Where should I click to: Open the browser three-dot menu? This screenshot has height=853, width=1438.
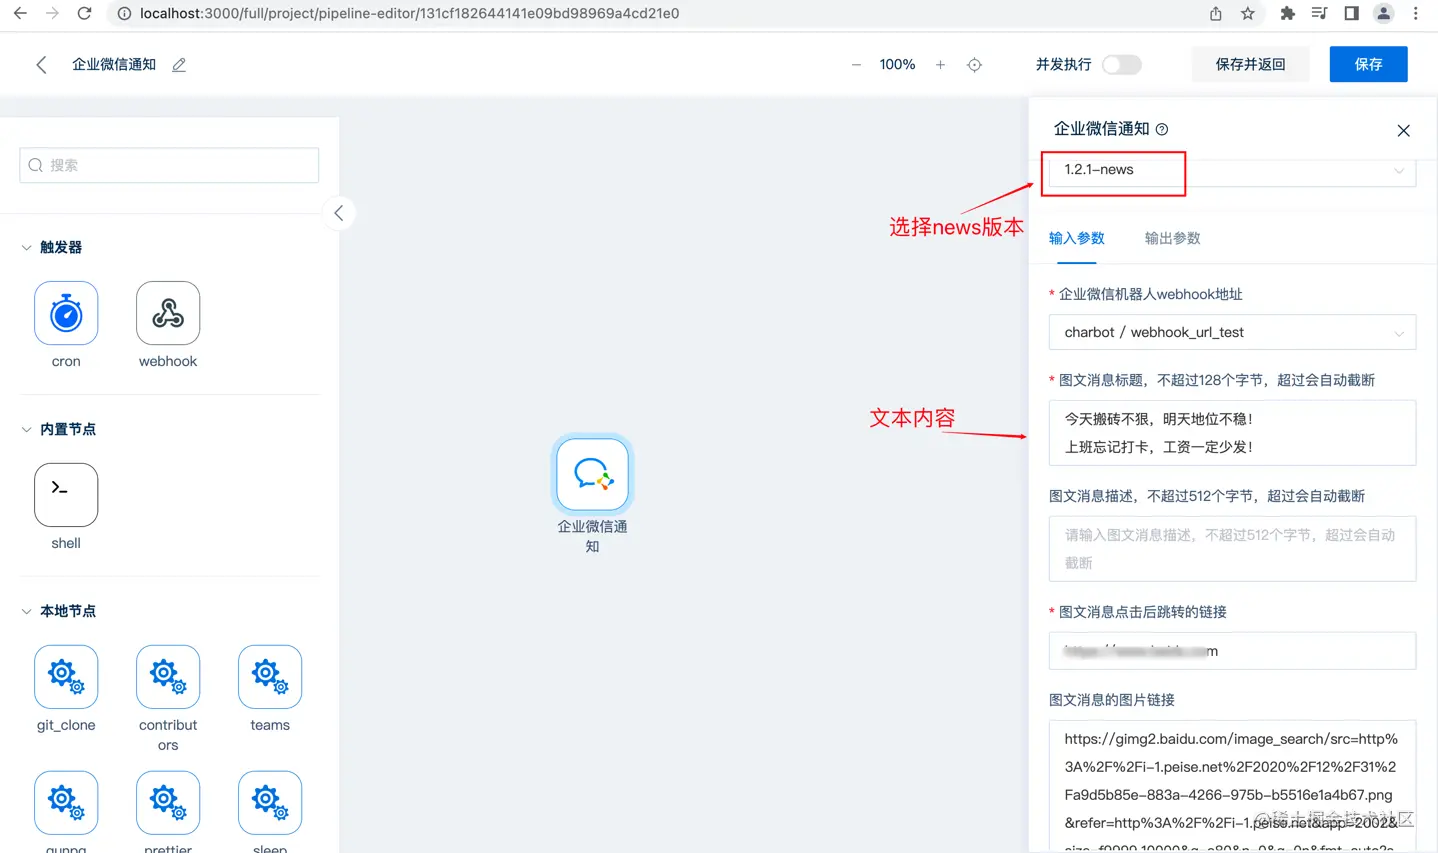(1416, 13)
